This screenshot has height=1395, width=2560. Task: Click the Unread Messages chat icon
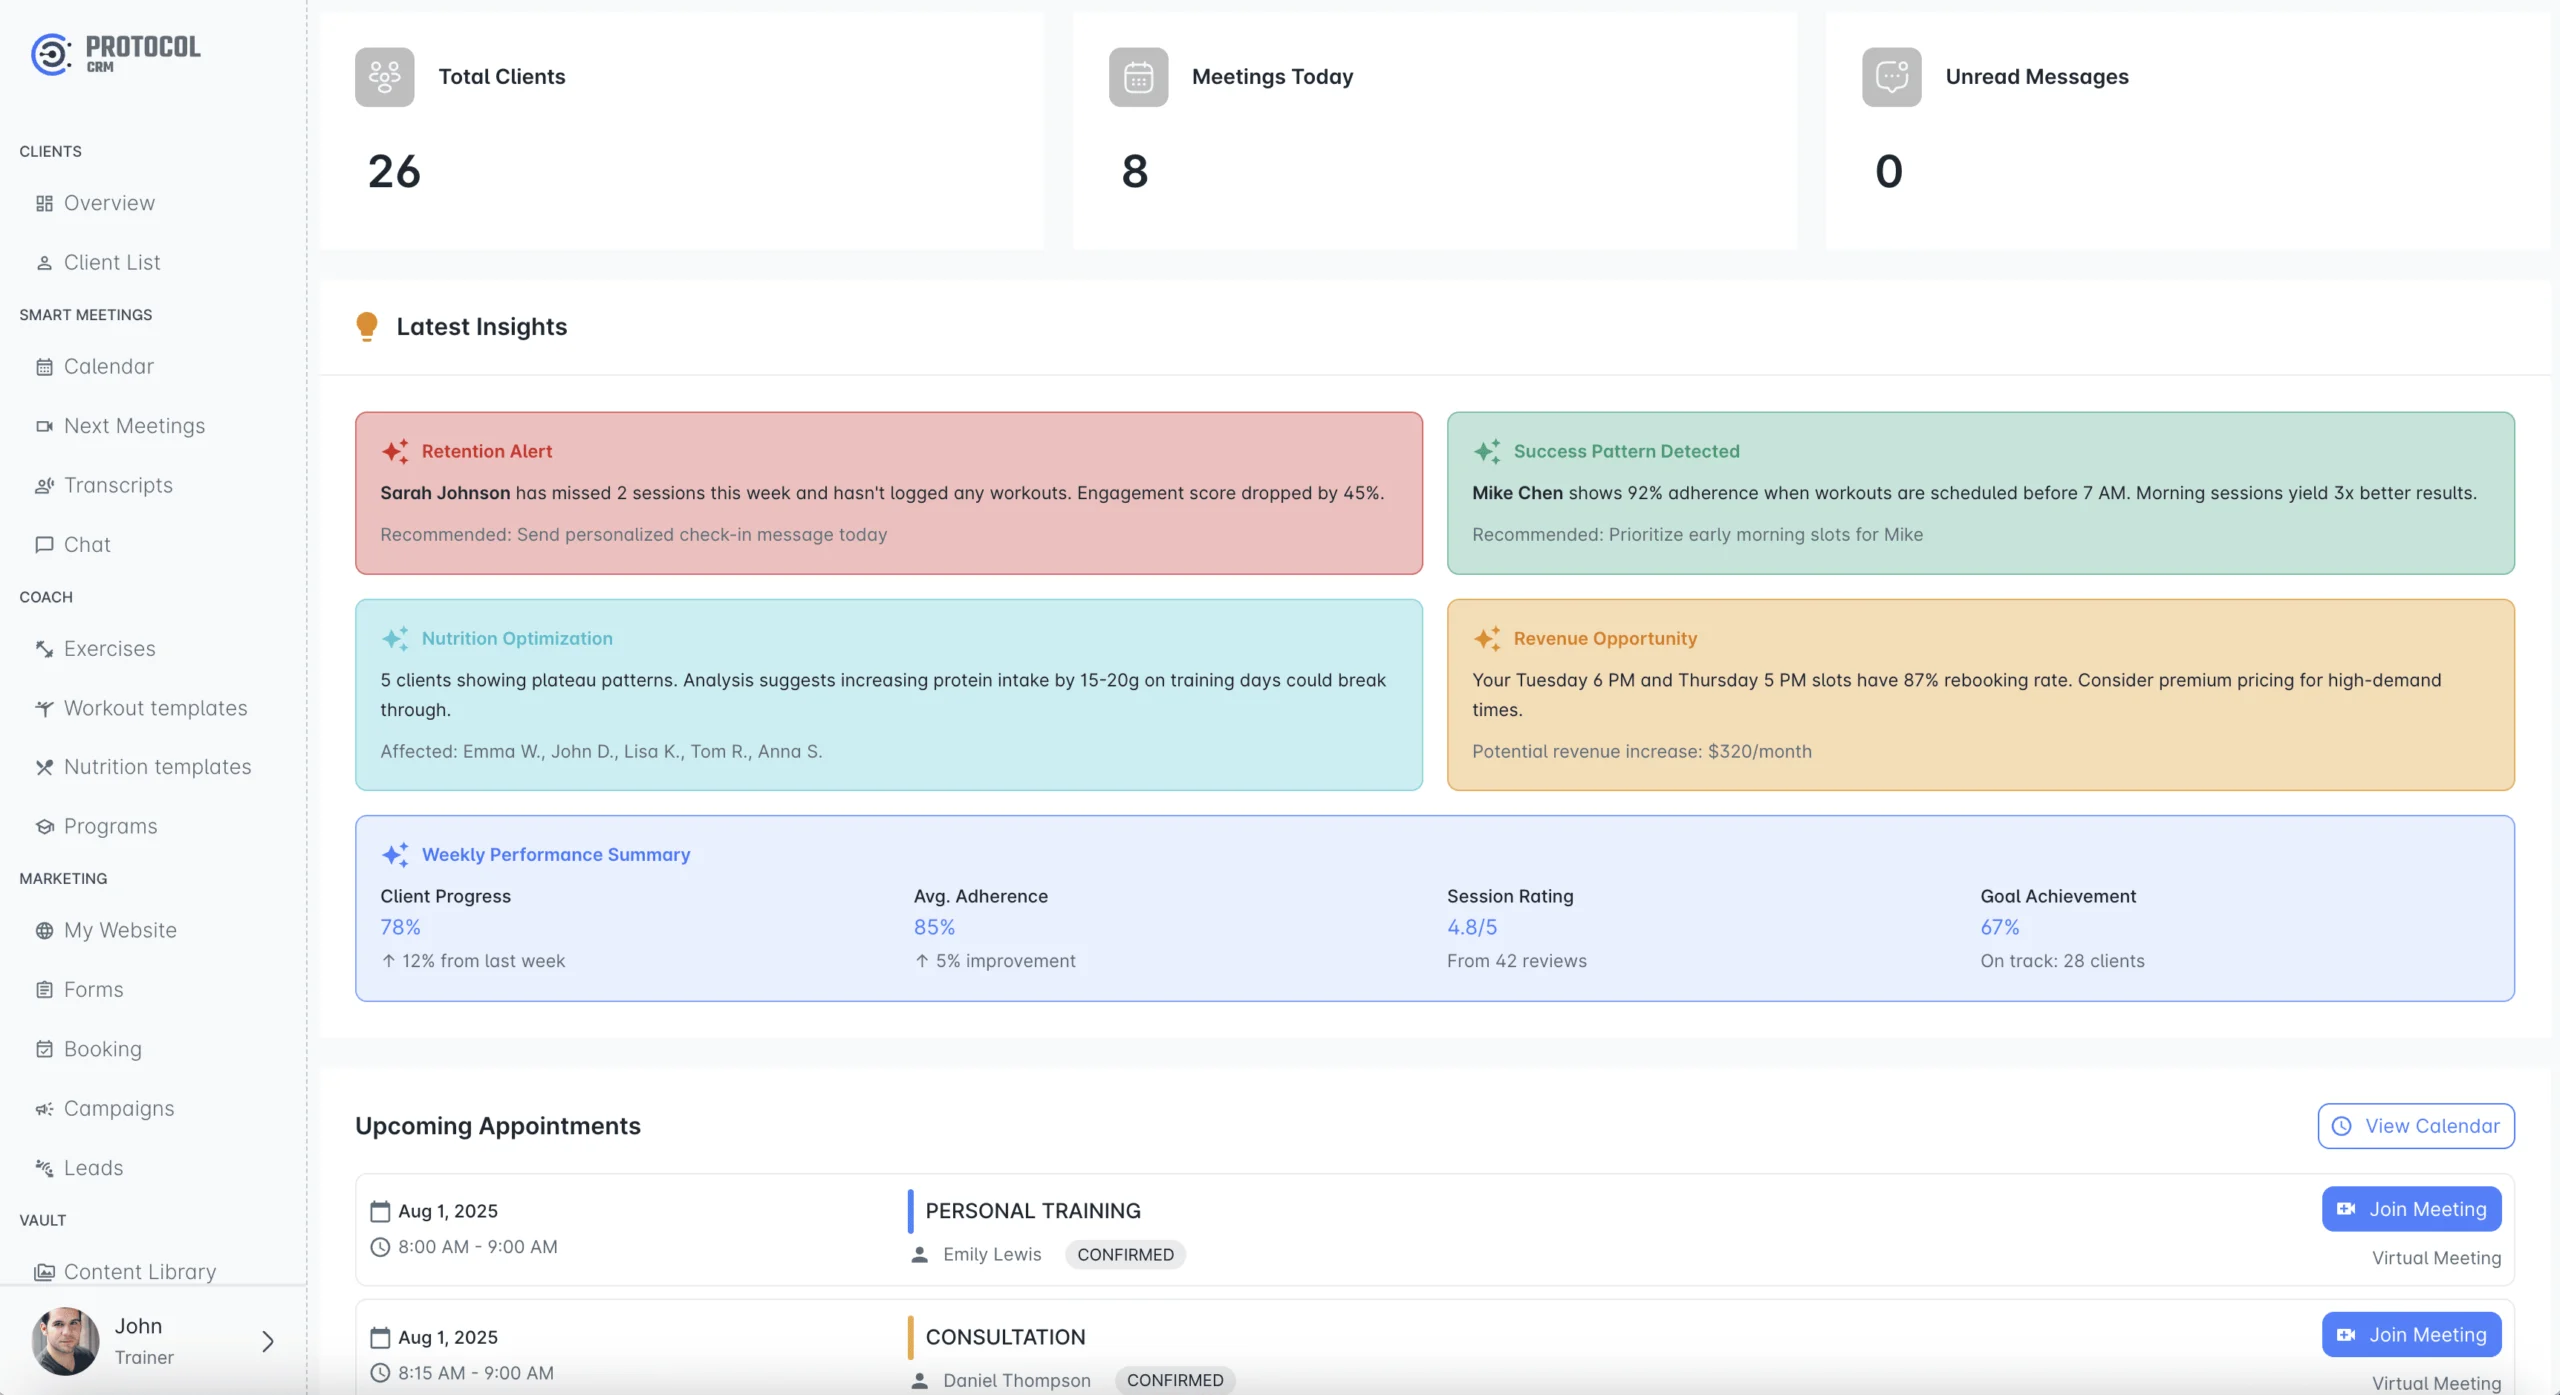[1891, 77]
